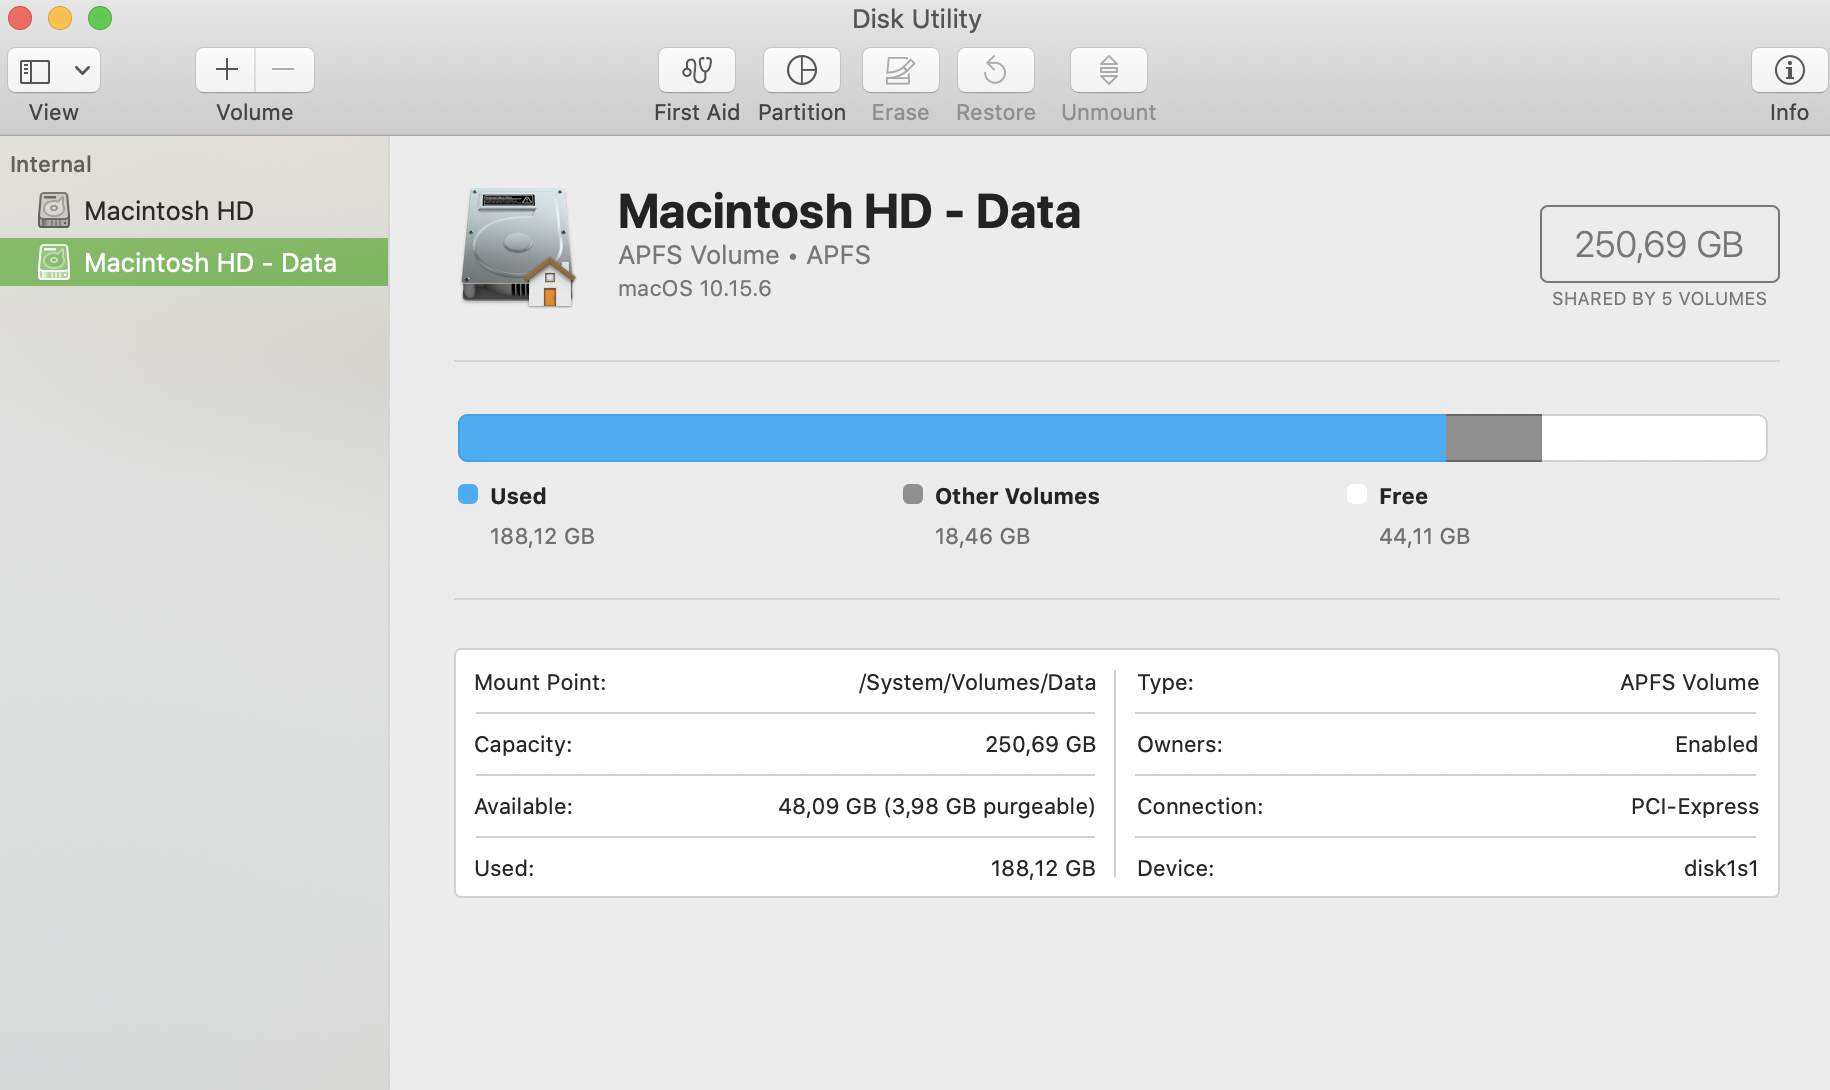Click the blue Used storage bar segment
1830x1090 pixels.
(x=950, y=438)
